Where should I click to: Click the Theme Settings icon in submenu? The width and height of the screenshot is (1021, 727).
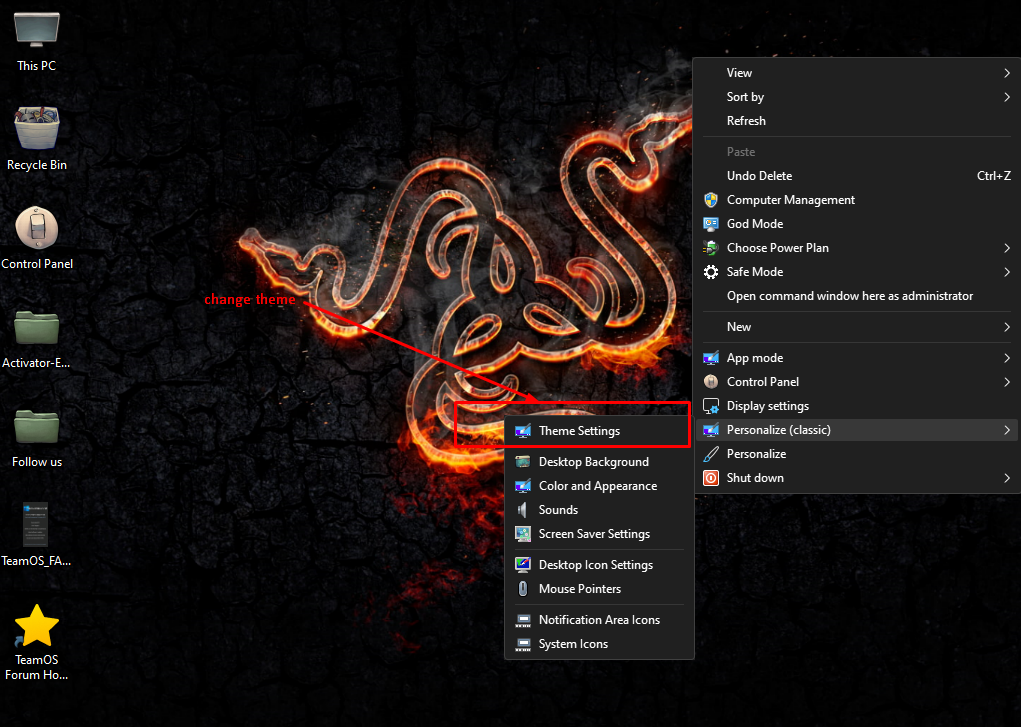(x=523, y=431)
